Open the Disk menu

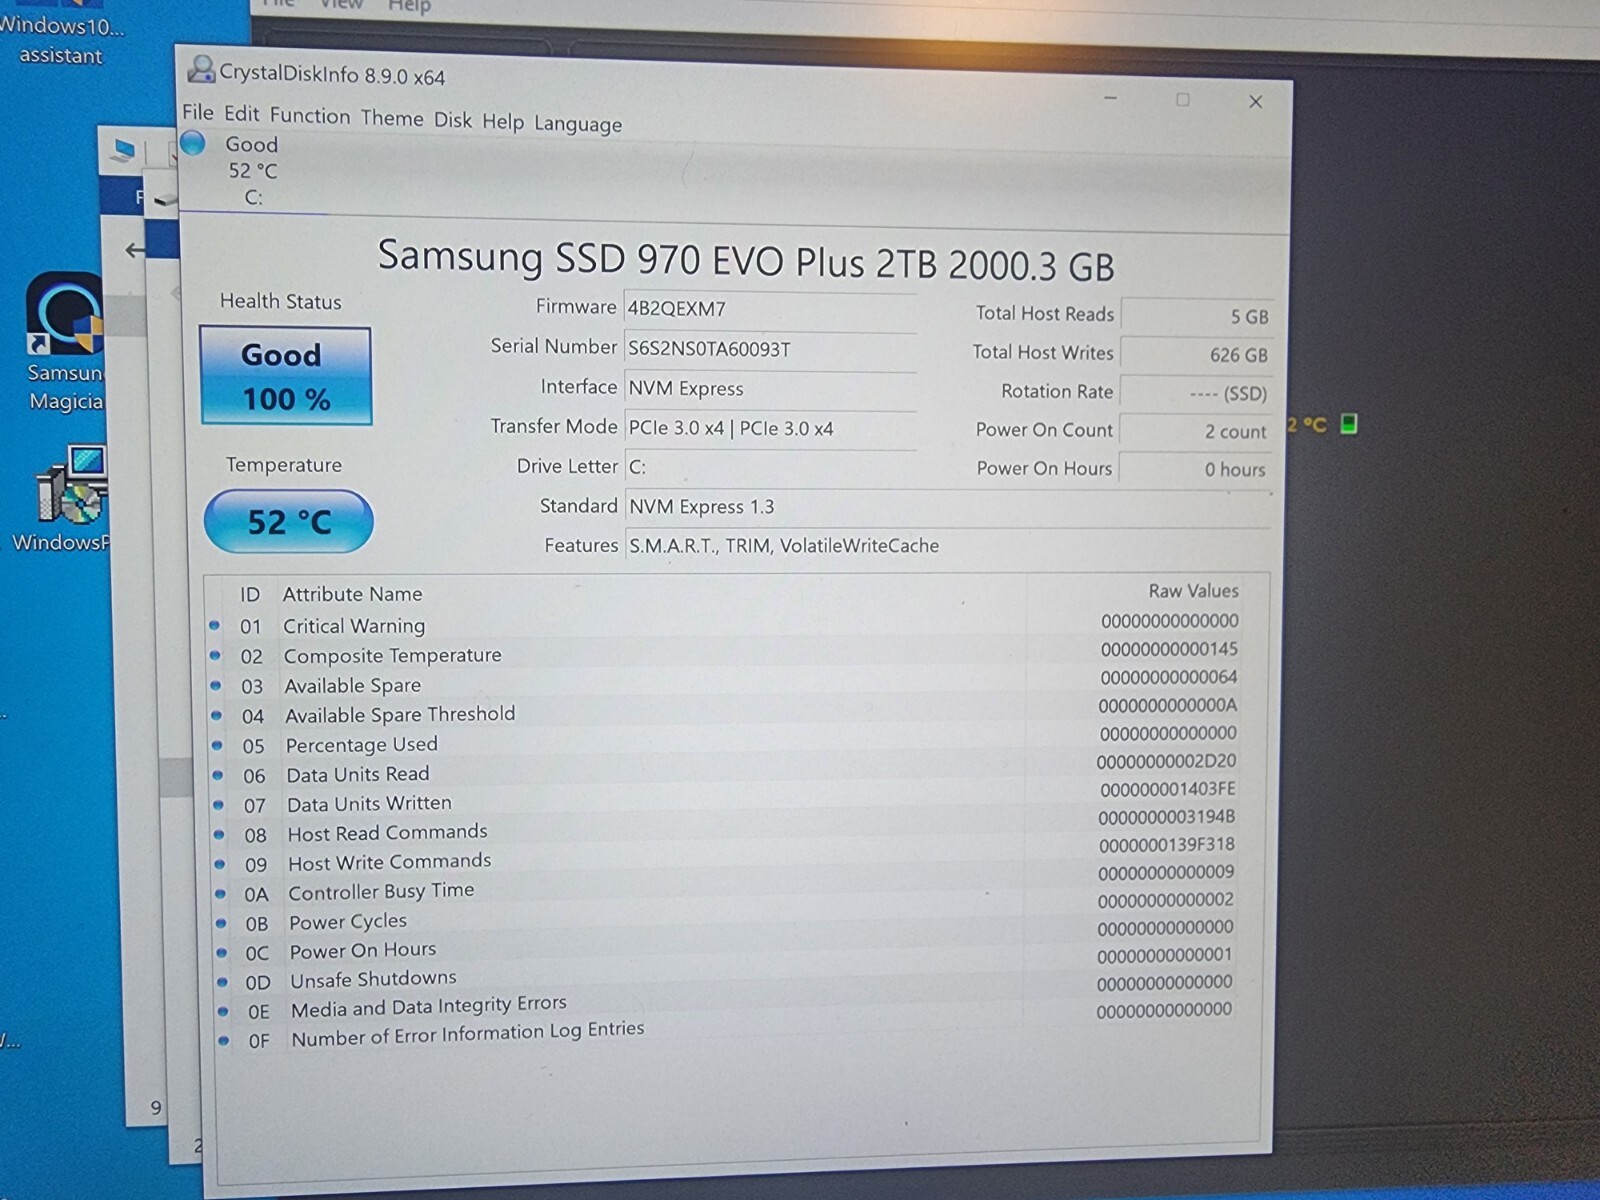(452, 120)
